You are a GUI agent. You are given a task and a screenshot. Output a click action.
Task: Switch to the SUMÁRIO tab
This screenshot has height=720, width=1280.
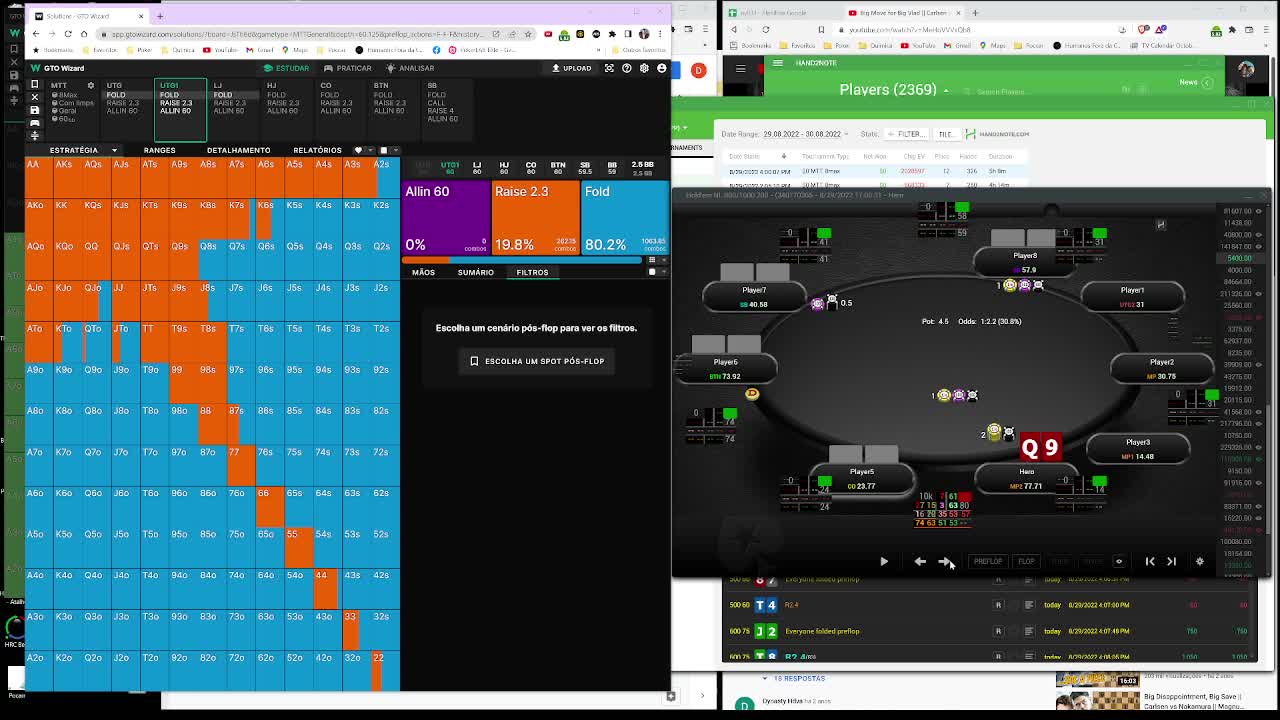coord(475,272)
